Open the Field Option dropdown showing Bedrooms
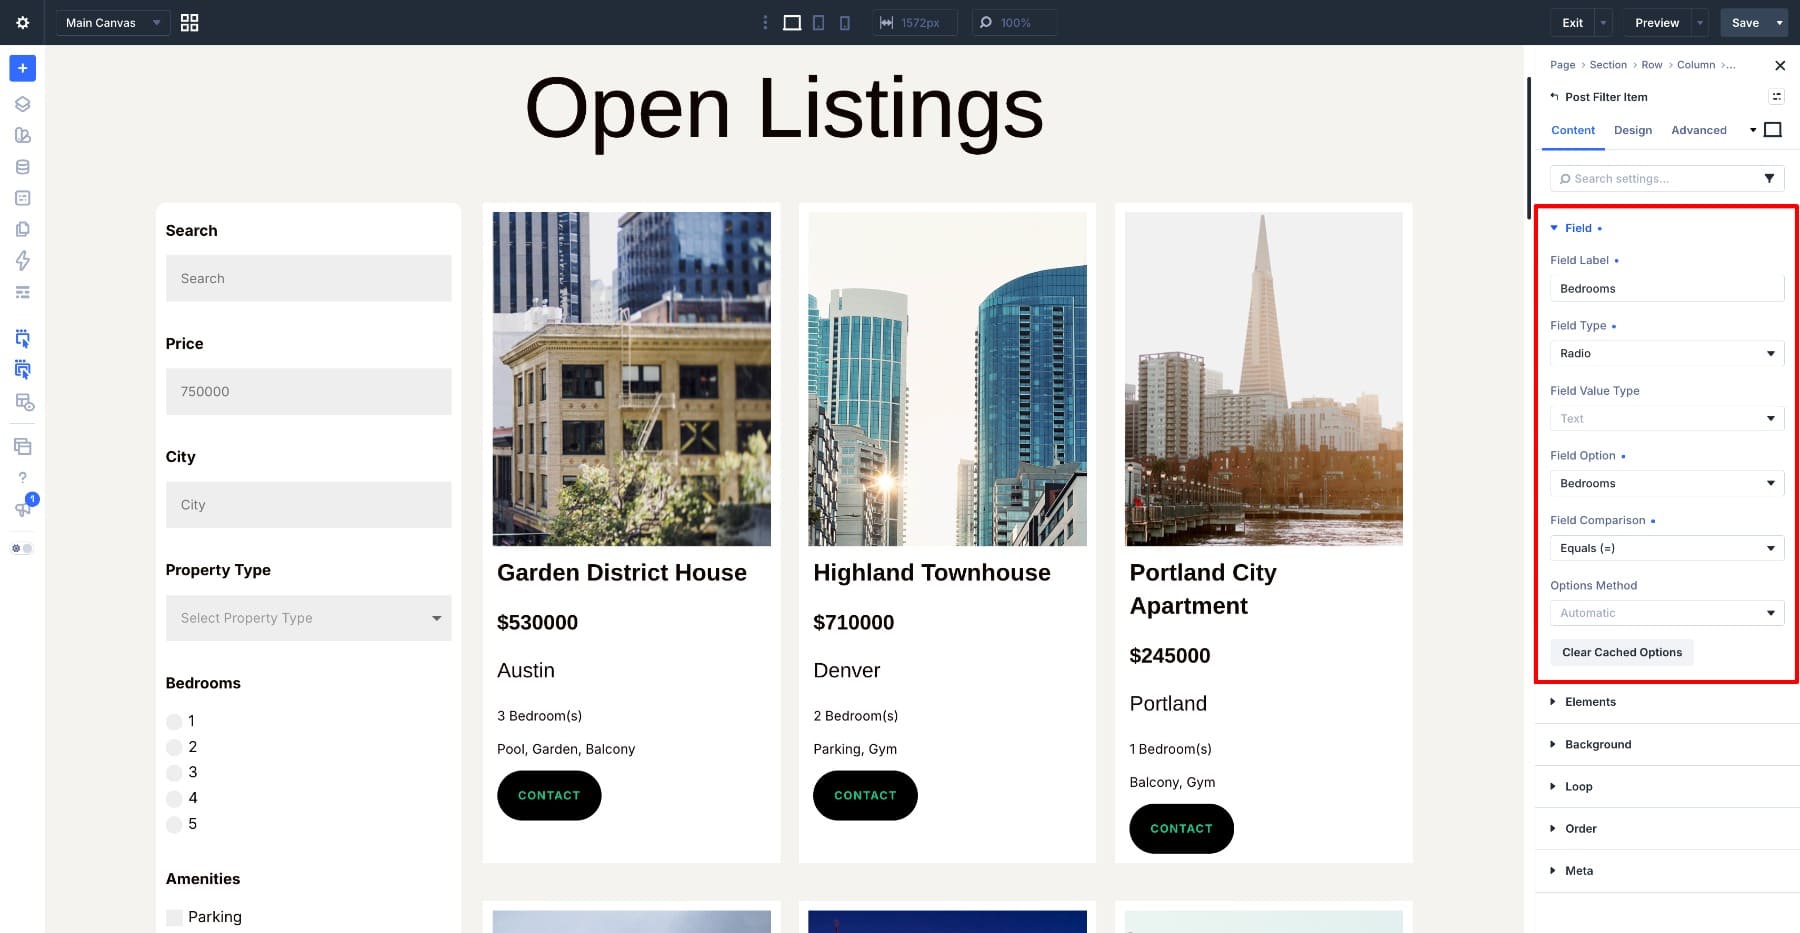 pyautogui.click(x=1667, y=483)
